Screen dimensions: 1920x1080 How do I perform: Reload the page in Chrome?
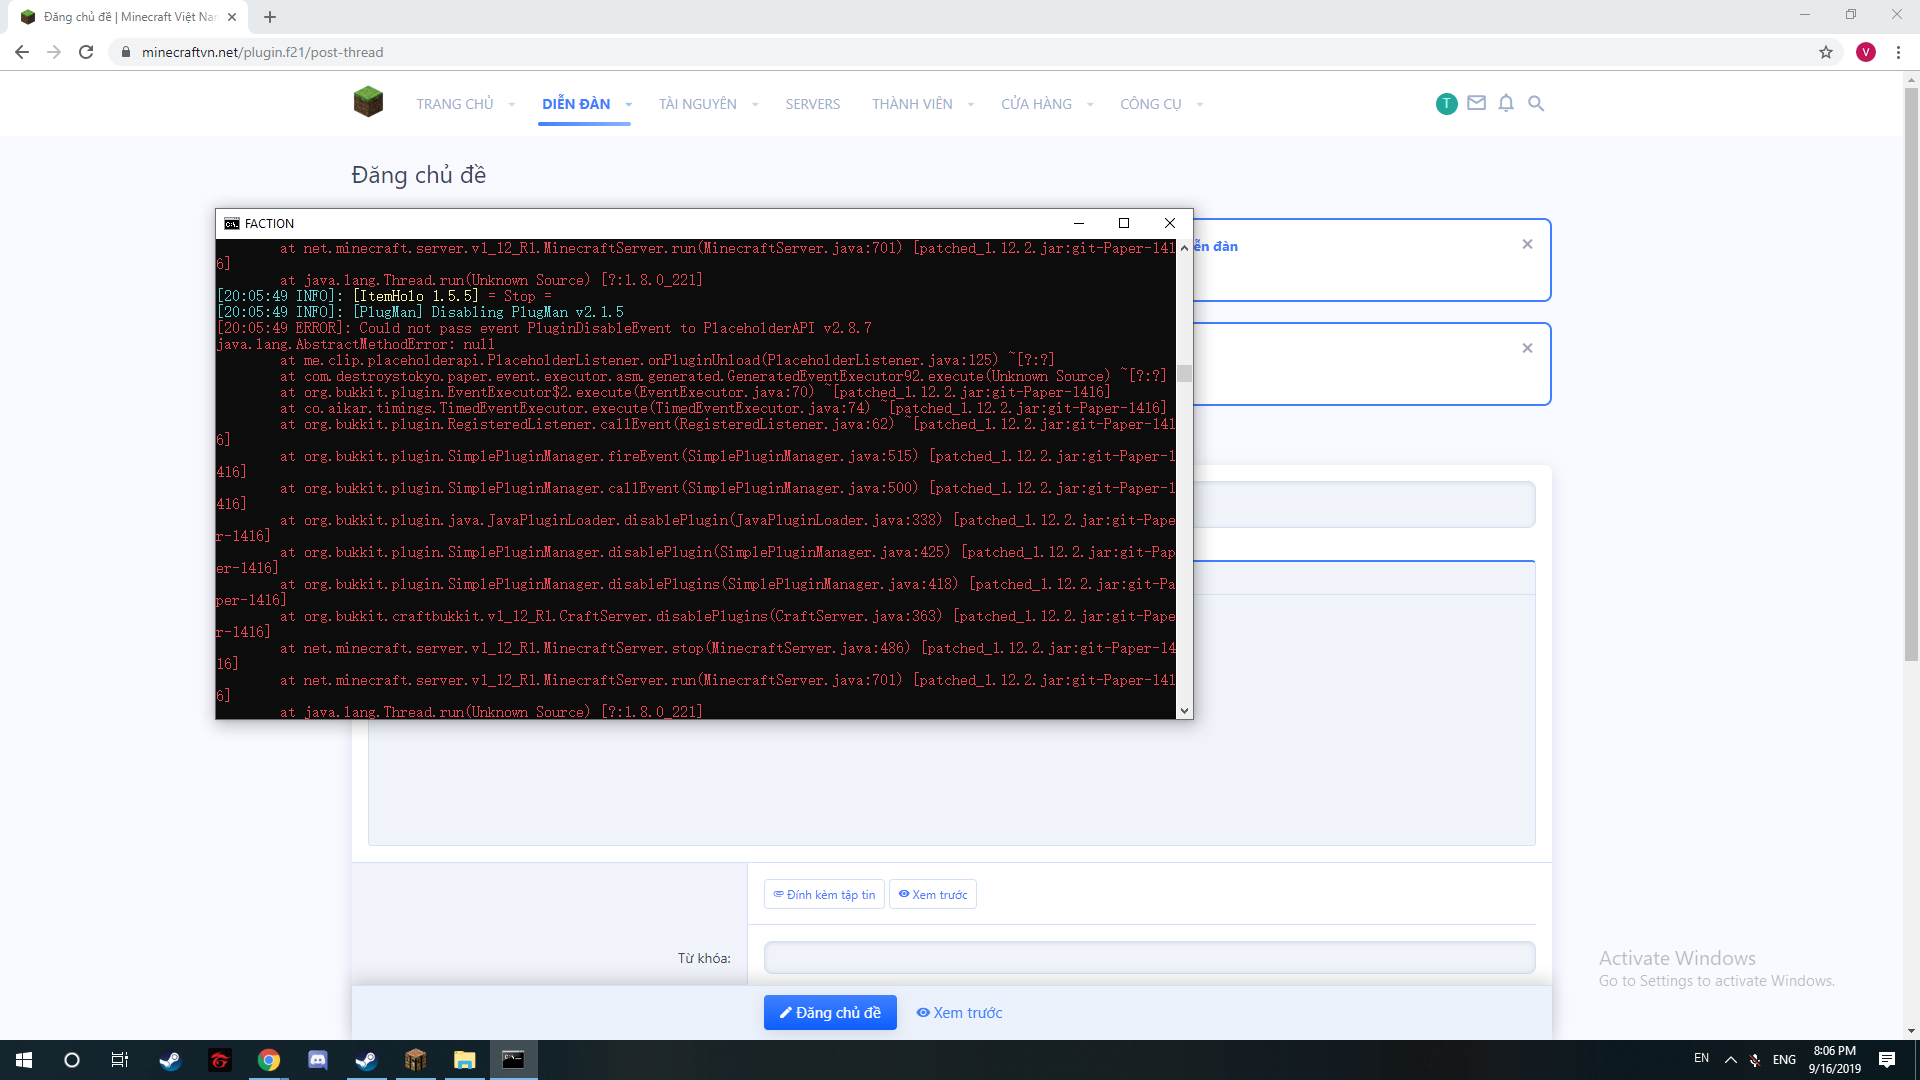[86, 52]
